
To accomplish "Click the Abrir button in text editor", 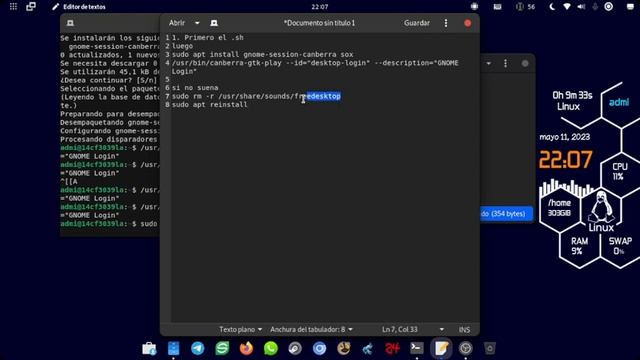I will [177, 23].
